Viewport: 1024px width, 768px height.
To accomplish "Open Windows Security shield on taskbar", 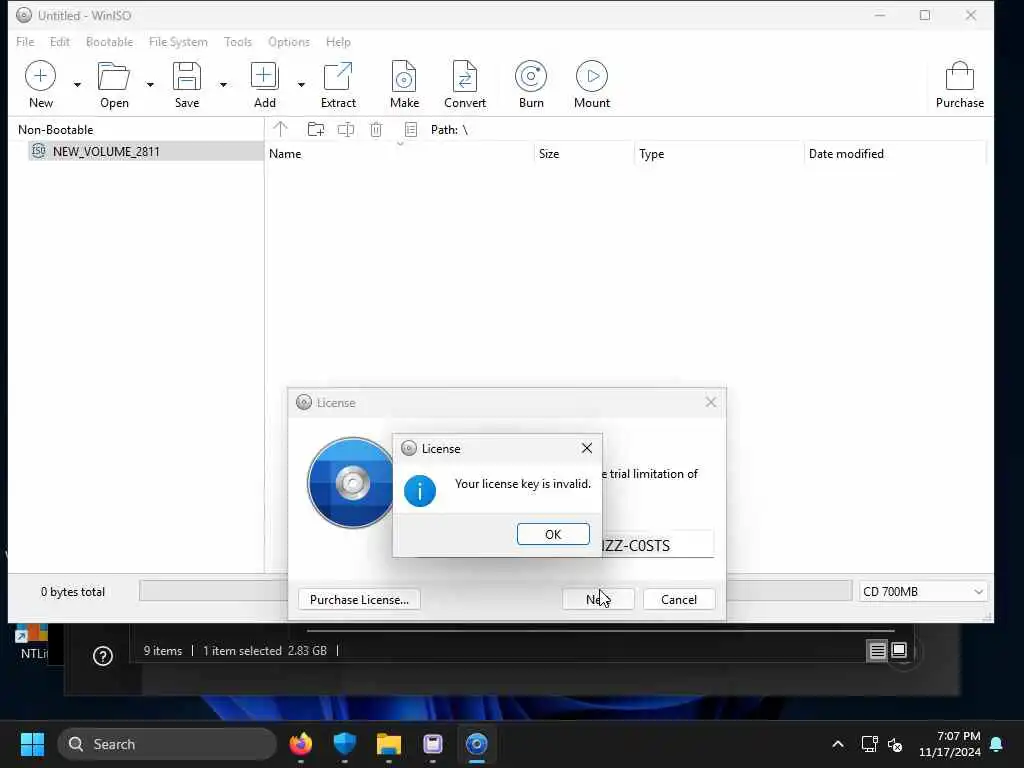I will click(344, 744).
